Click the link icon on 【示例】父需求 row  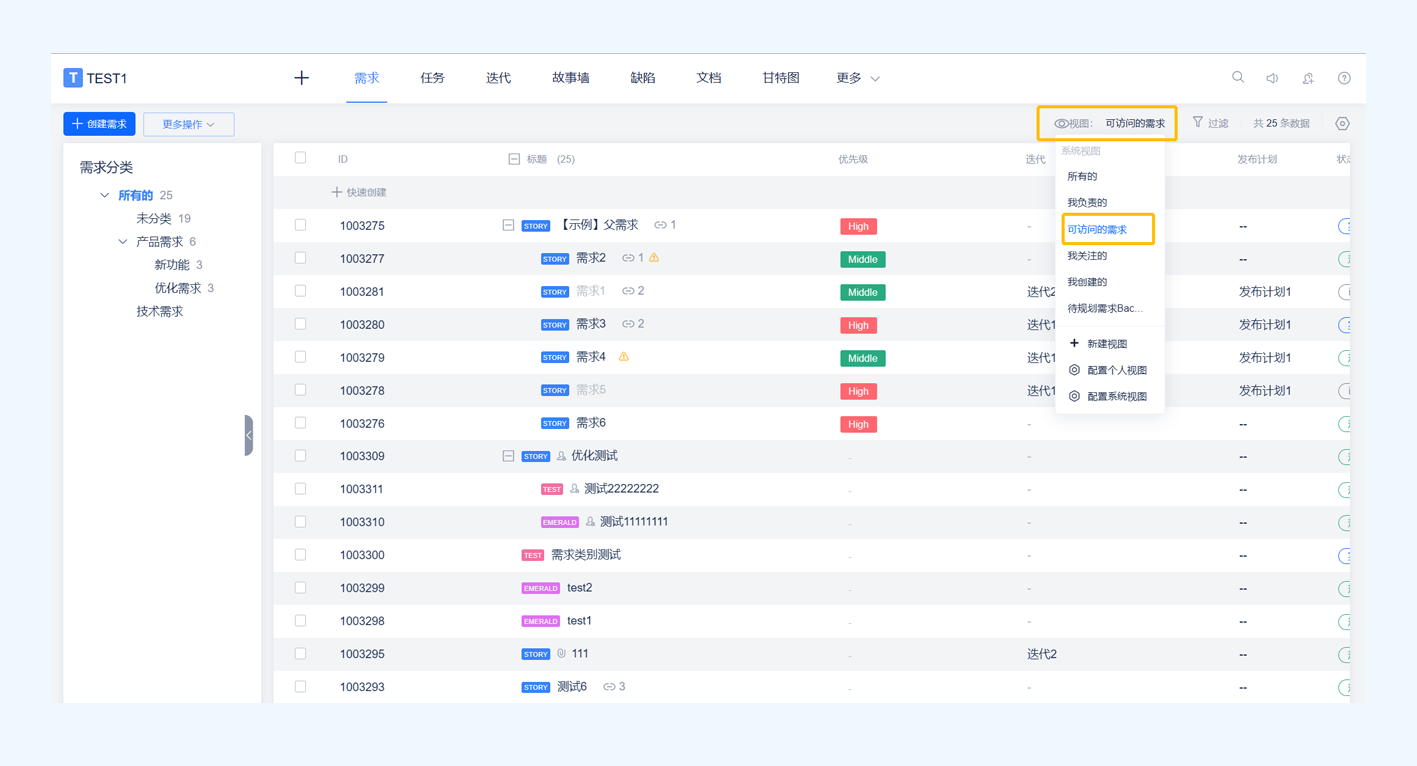(660, 225)
